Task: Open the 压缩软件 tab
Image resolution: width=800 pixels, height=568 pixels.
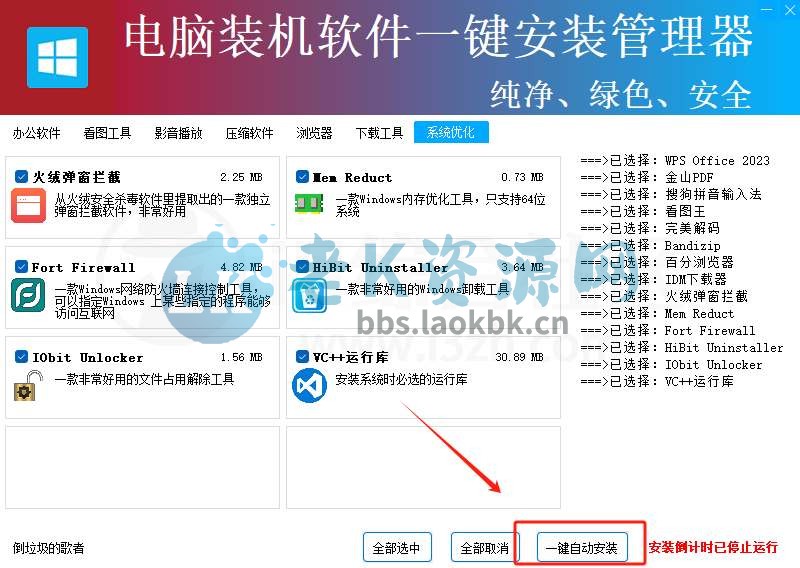Action: [x=249, y=133]
